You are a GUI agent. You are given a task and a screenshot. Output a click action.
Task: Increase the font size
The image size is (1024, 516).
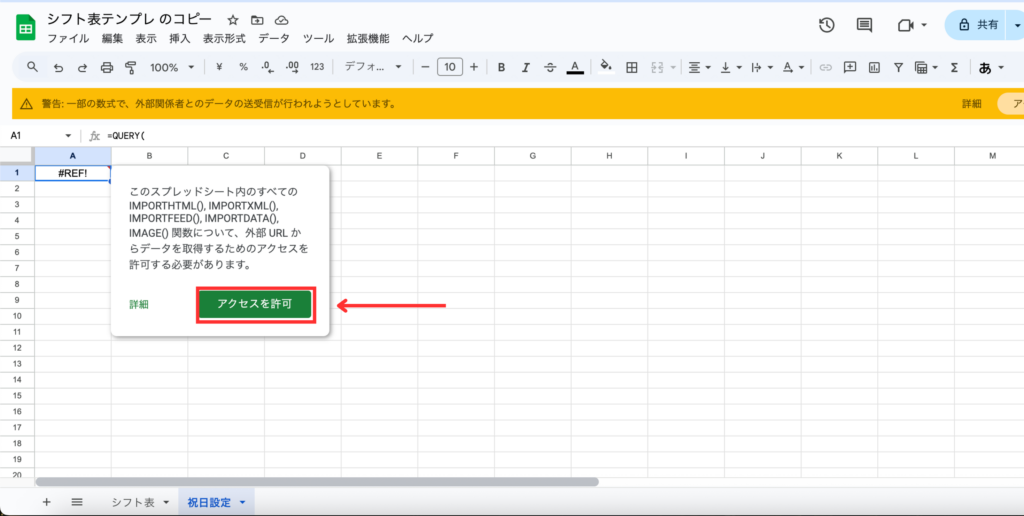pyautogui.click(x=474, y=67)
